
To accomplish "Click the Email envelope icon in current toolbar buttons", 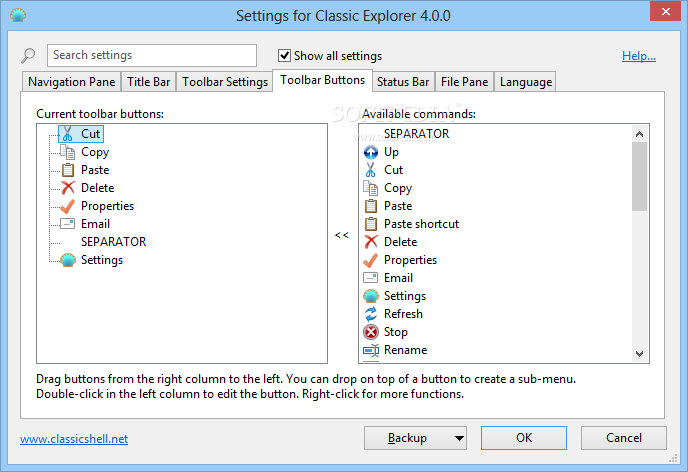I will pos(67,224).
